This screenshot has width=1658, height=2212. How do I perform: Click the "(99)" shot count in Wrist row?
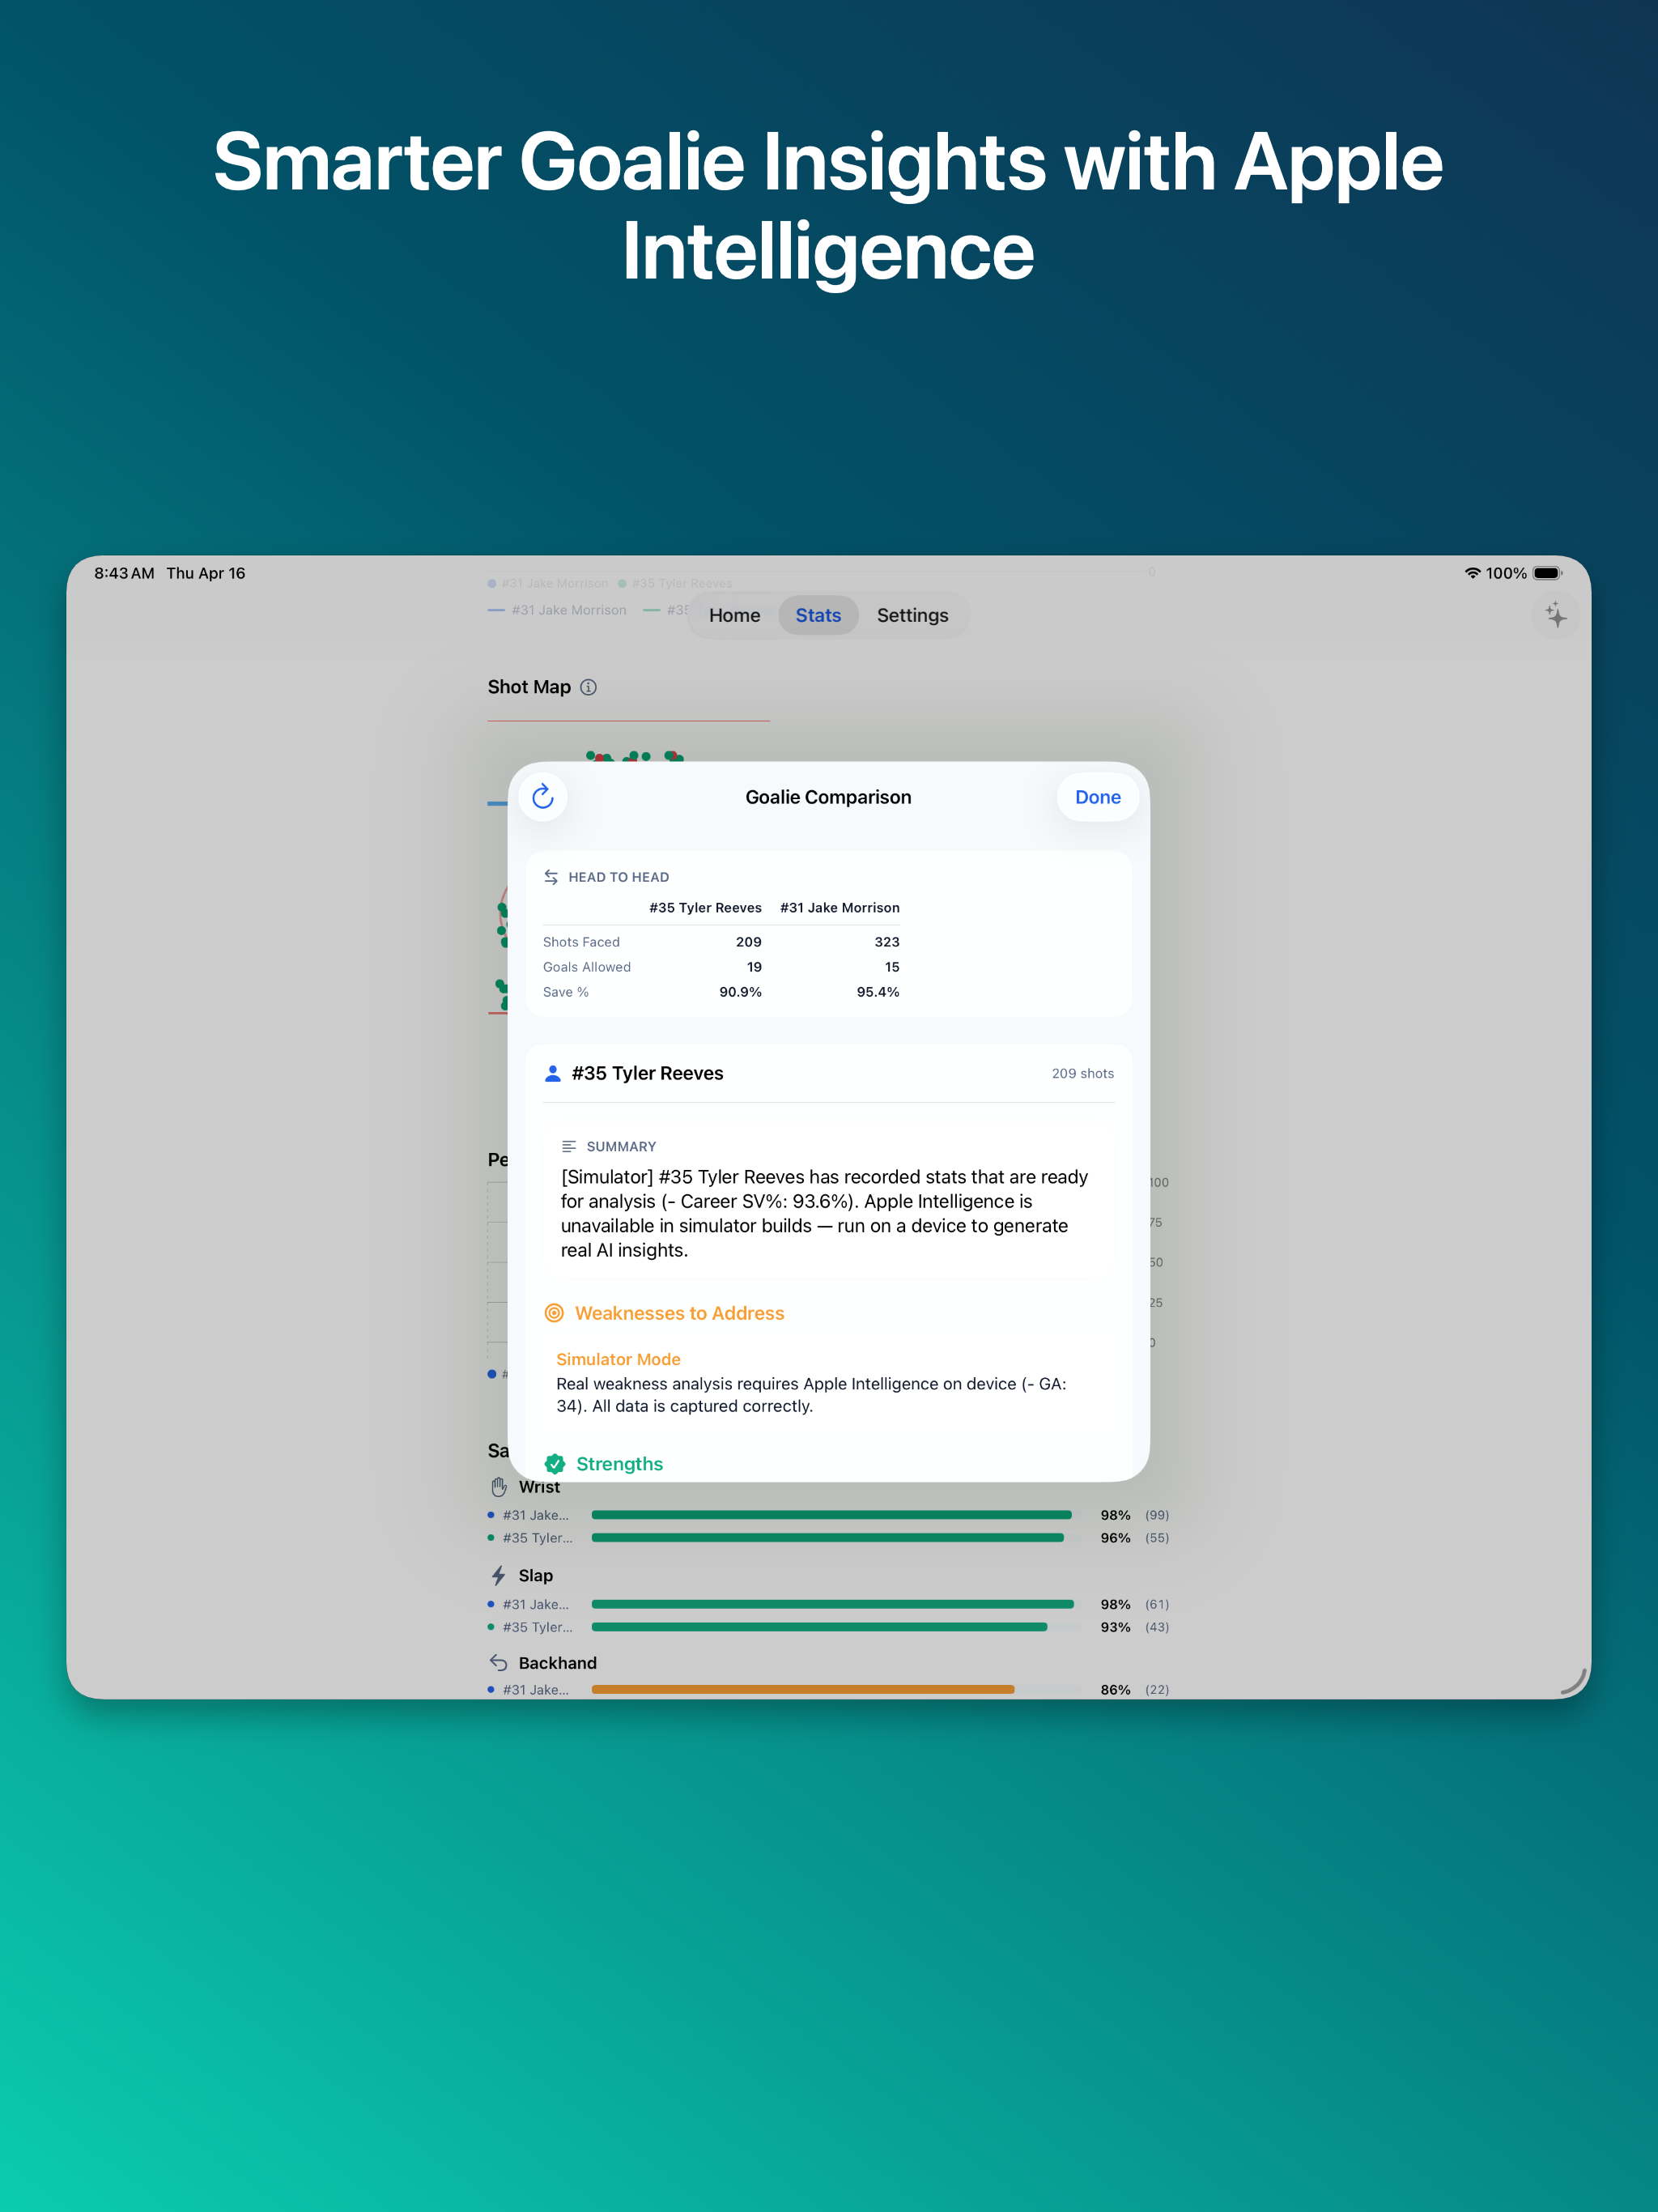(x=1157, y=1515)
